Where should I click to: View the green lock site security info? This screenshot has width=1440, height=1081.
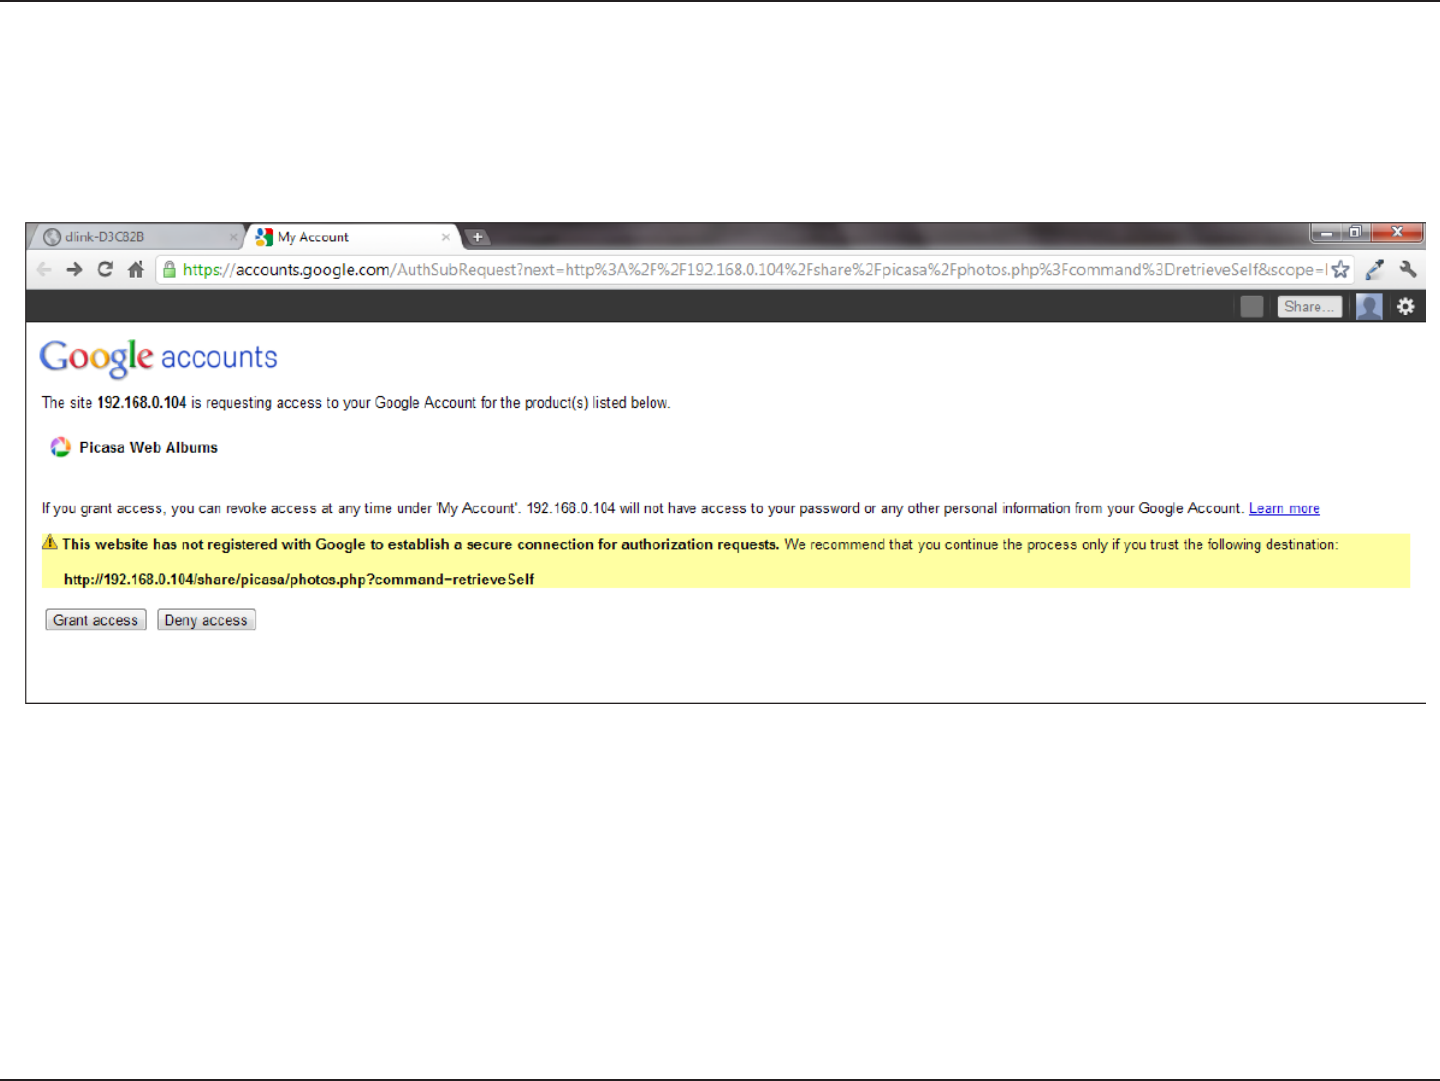point(170,269)
